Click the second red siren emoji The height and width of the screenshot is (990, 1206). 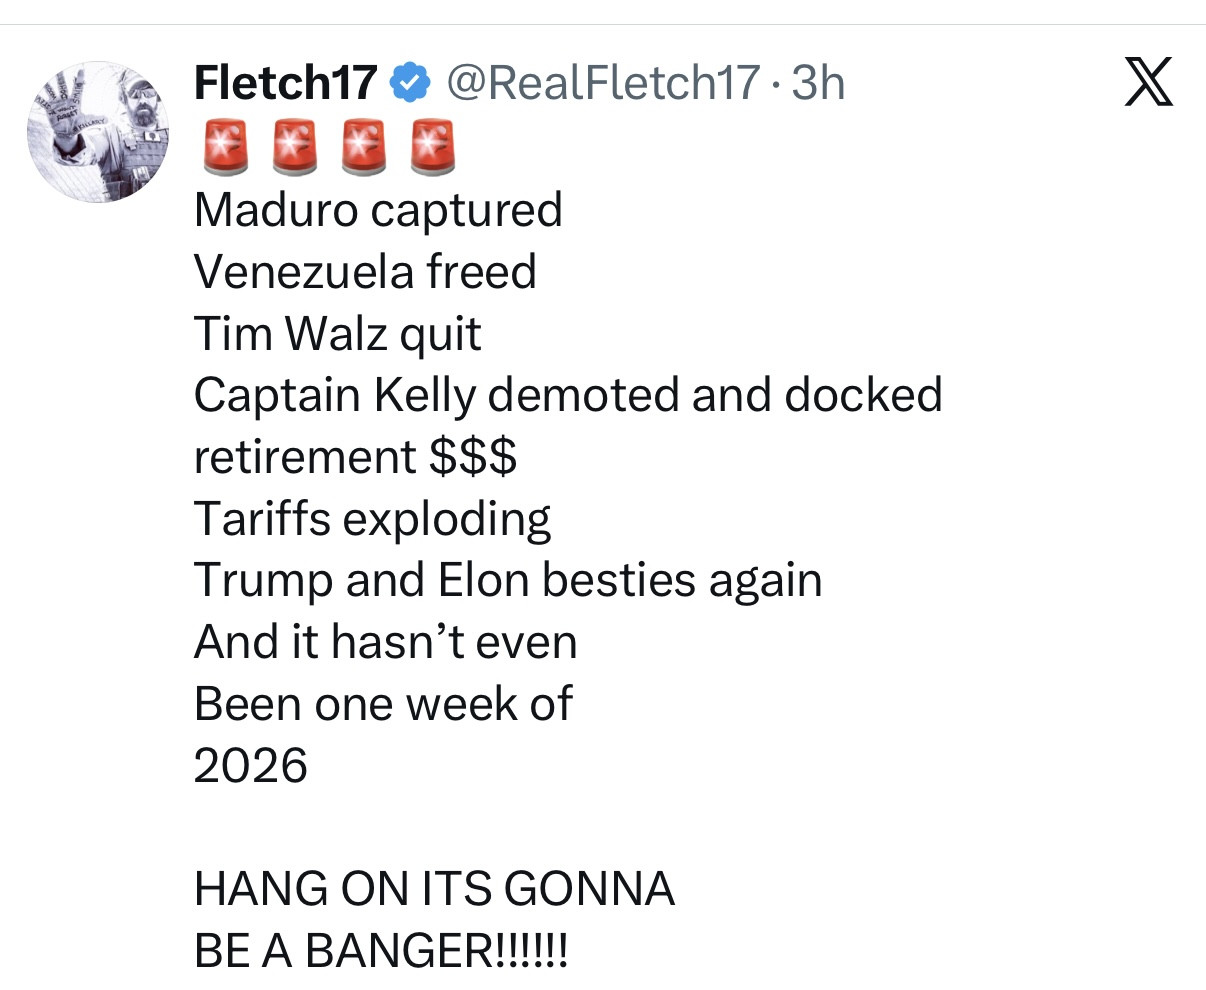(292, 148)
